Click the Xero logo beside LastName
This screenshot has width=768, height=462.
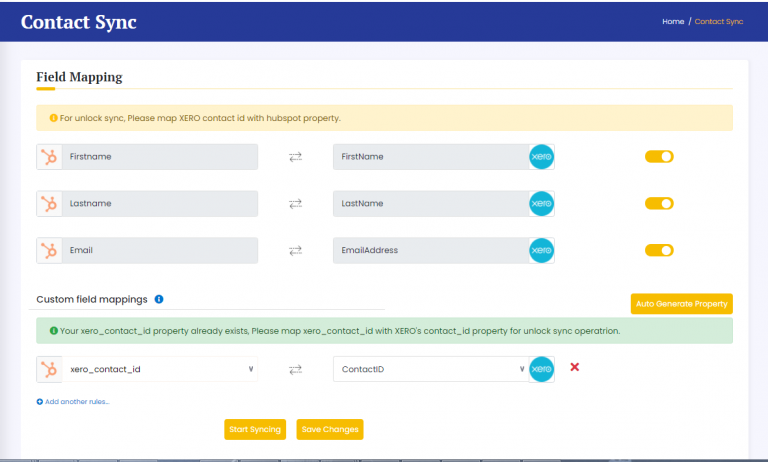[x=541, y=204]
